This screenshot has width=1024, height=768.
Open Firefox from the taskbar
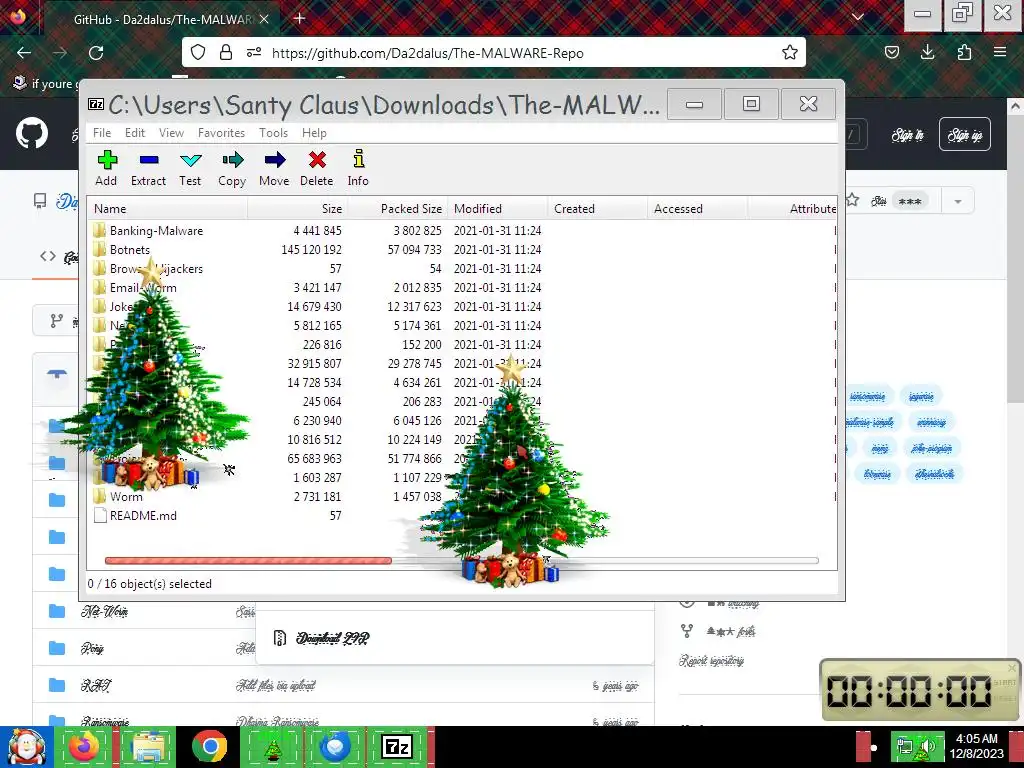[x=84, y=747]
